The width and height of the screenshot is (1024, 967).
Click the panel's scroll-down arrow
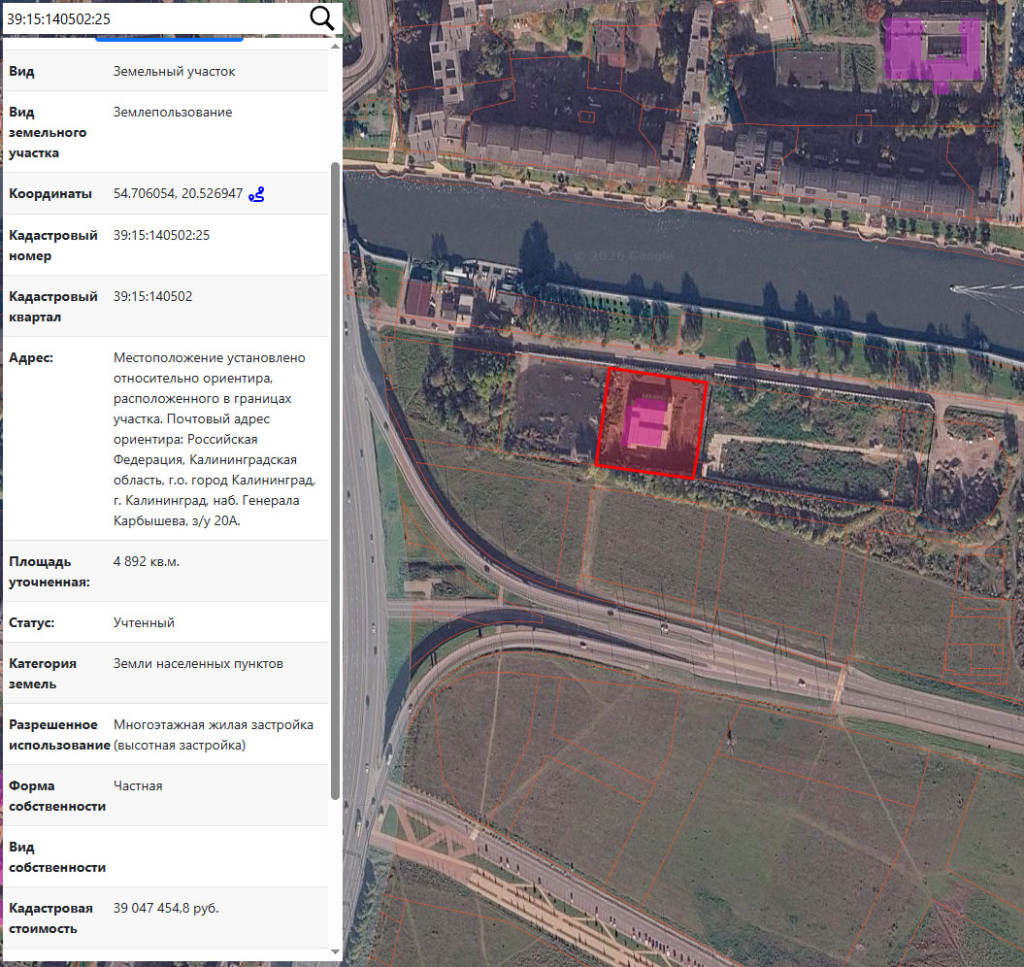[336, 952]
